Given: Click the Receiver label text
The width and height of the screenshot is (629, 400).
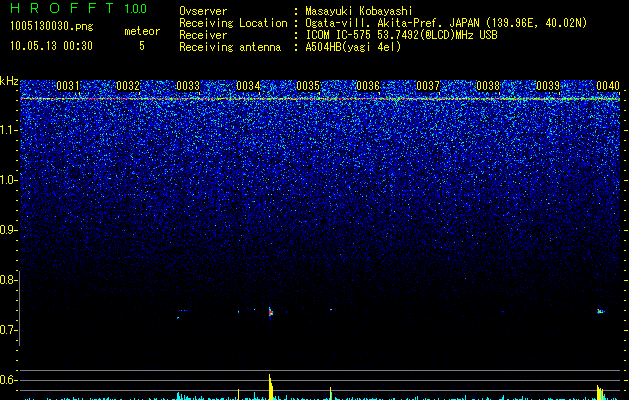Looking at the screenshot, I should 203,35.
